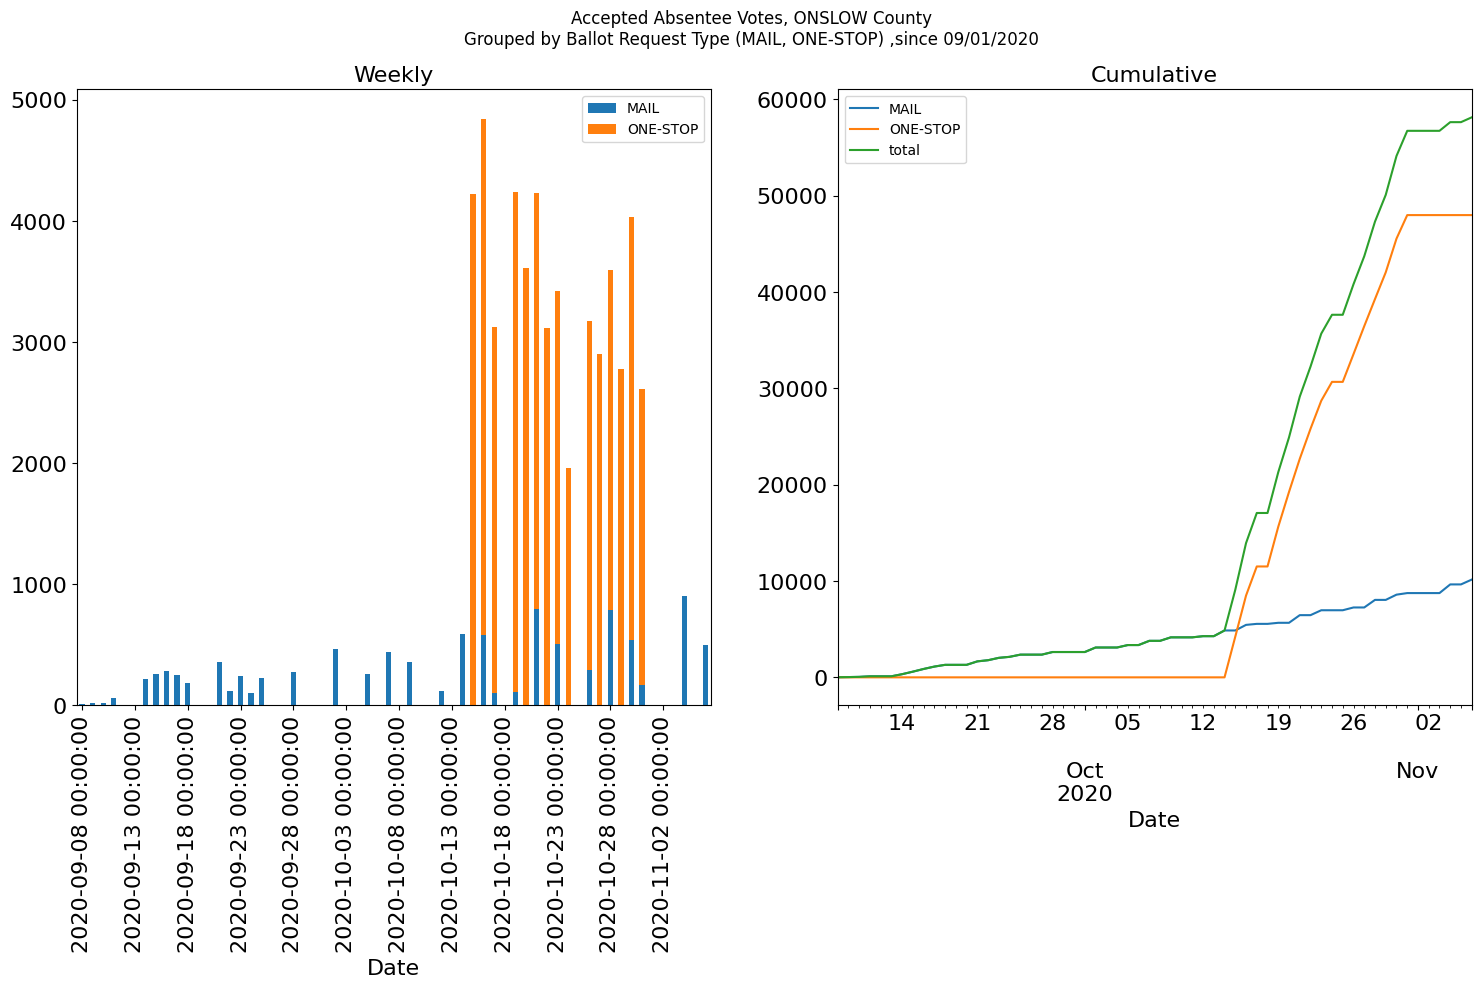Click the 'Grouped by Ballot Request Type' subtitle line
The width and height of the screenshot is (1481, 988).
pyautogui.click(x=751, y=40)
